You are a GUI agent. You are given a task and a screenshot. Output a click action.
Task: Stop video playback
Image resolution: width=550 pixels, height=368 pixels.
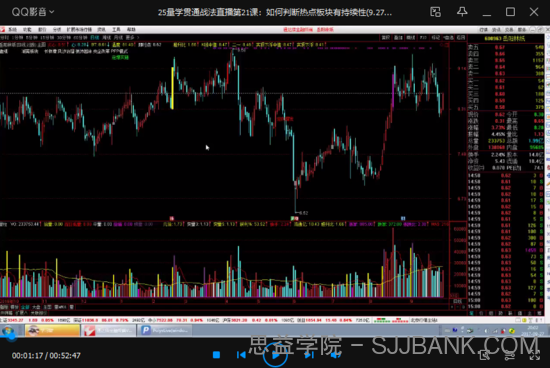(x=216, y=355)
